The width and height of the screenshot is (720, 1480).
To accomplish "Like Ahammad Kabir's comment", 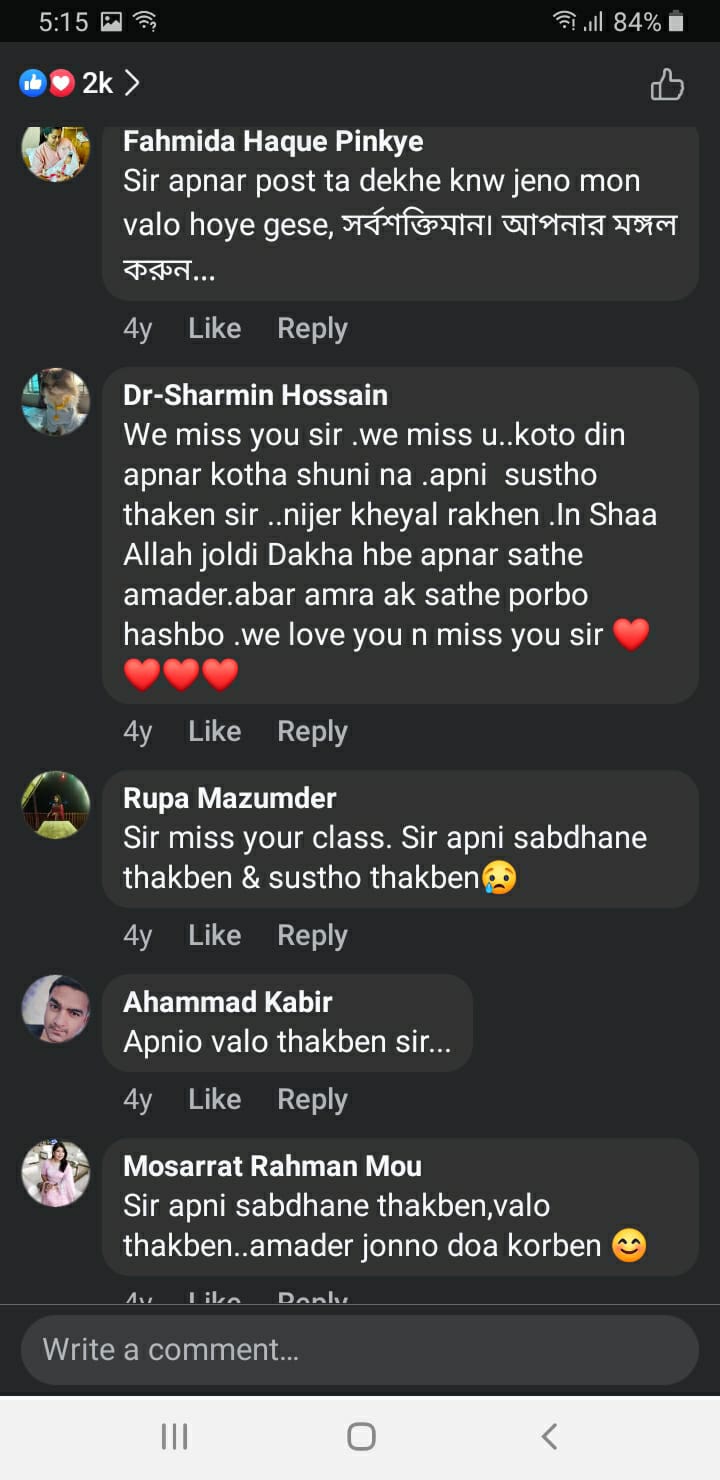I will [214, 1099].
